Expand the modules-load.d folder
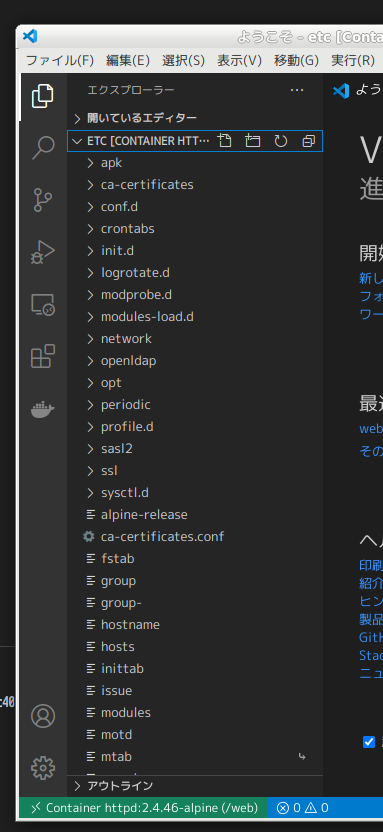The image size is (383, 832). tap(195, 317)
